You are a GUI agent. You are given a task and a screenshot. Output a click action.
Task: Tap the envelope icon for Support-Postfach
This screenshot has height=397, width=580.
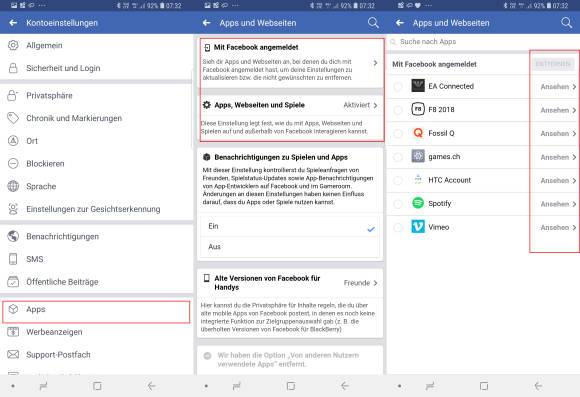pyautogui.click(x=13, y=354)
